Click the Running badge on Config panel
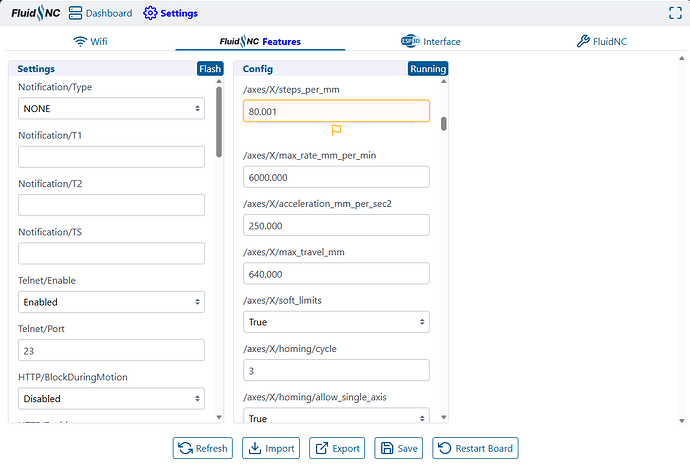Image resolution: width=690 pixels, height=465 pixels. coord(428,69)
